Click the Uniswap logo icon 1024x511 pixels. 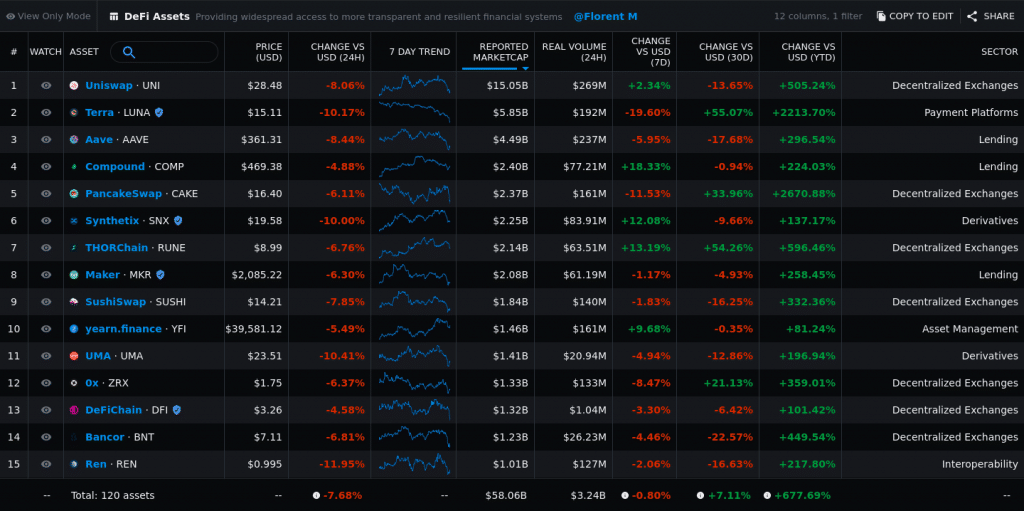74,86
